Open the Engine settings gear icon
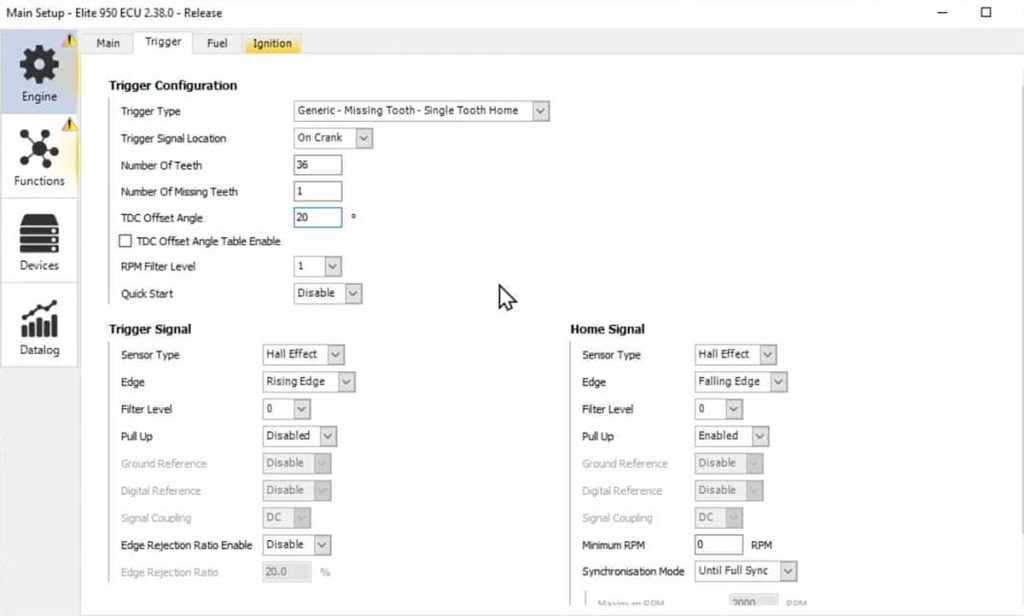Screen dimensions: 1024x616 tap(39, 65)
